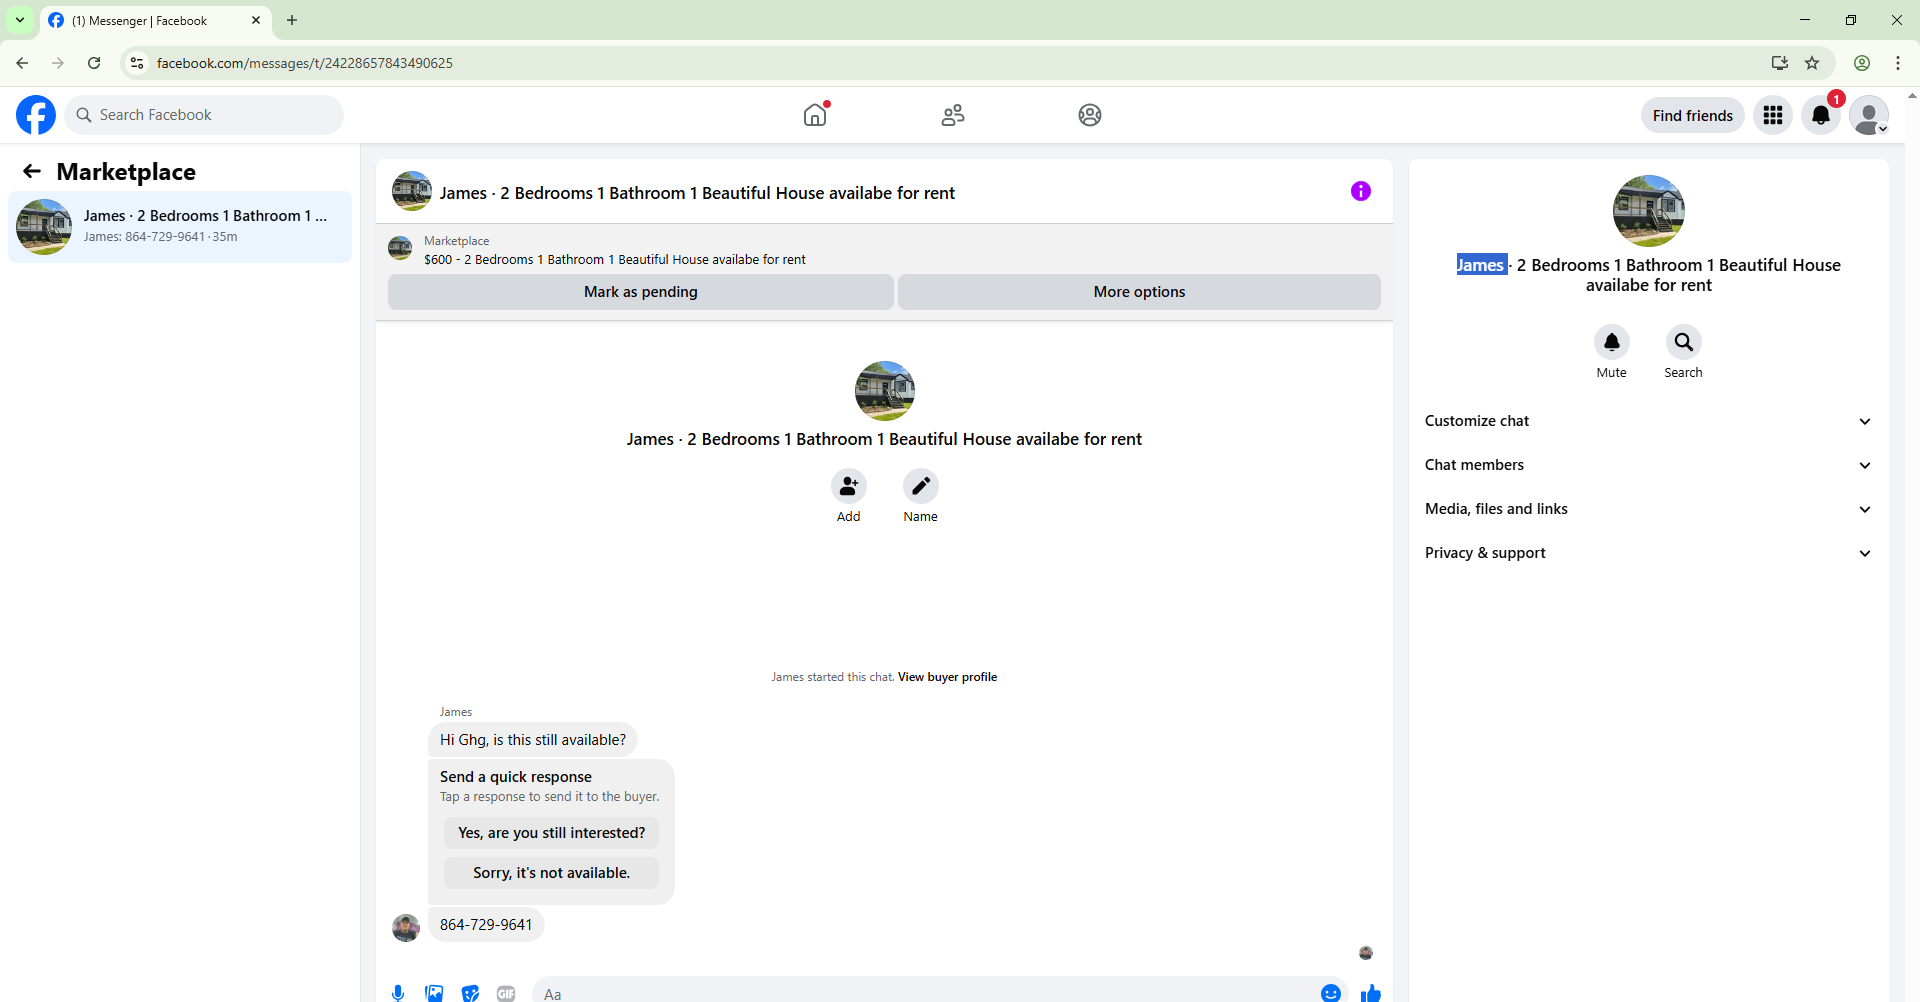Open the emoji picker icon

tap(1331, 993)
